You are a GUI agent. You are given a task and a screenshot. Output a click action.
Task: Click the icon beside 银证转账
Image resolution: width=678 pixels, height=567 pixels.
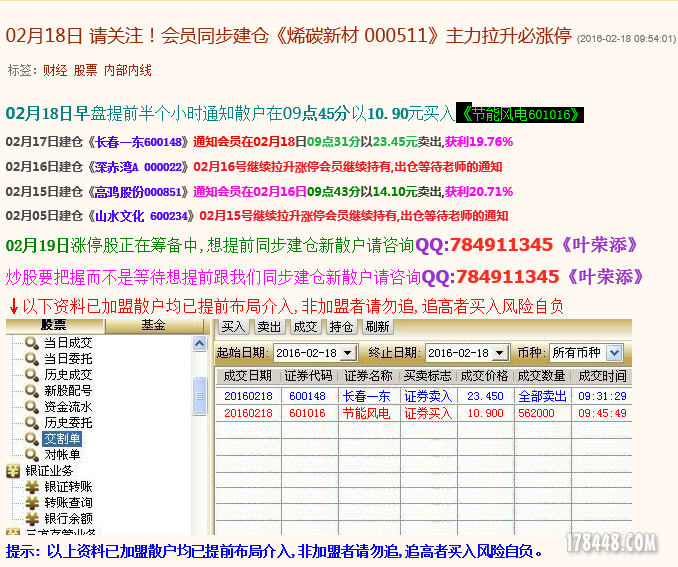coord(32,487)
